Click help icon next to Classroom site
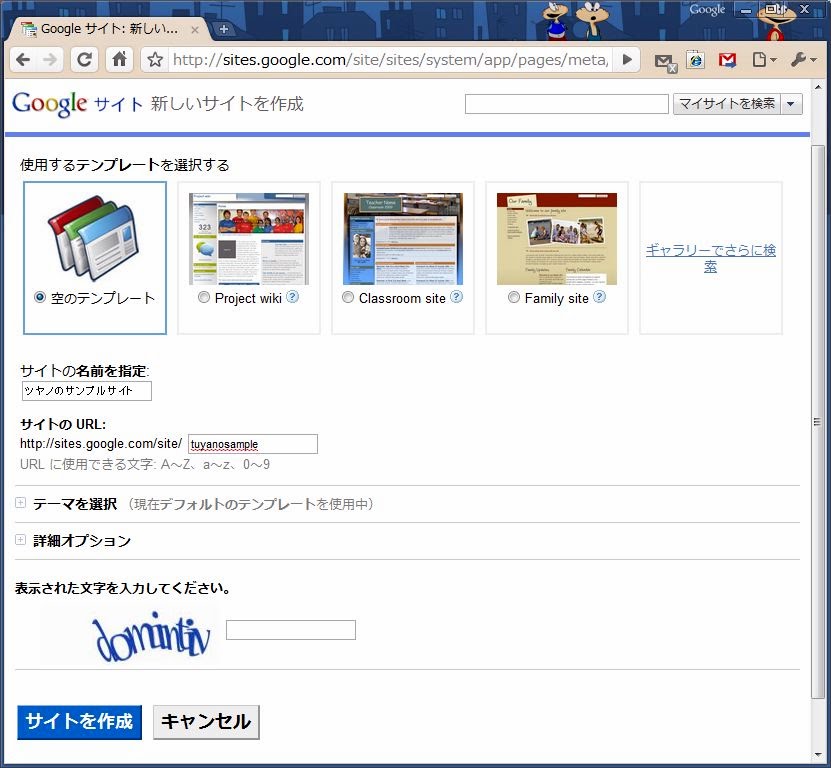831x768 pixels. point(456,297)
